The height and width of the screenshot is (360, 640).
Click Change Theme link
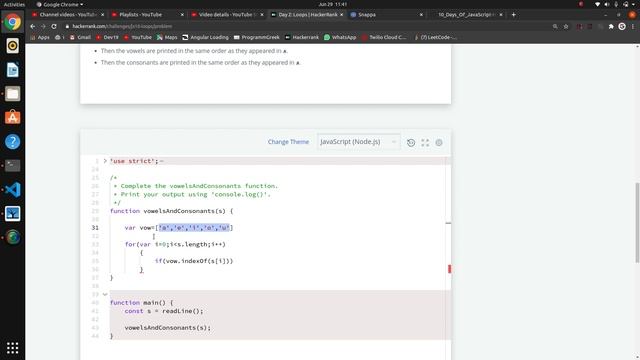coord(288,142)
